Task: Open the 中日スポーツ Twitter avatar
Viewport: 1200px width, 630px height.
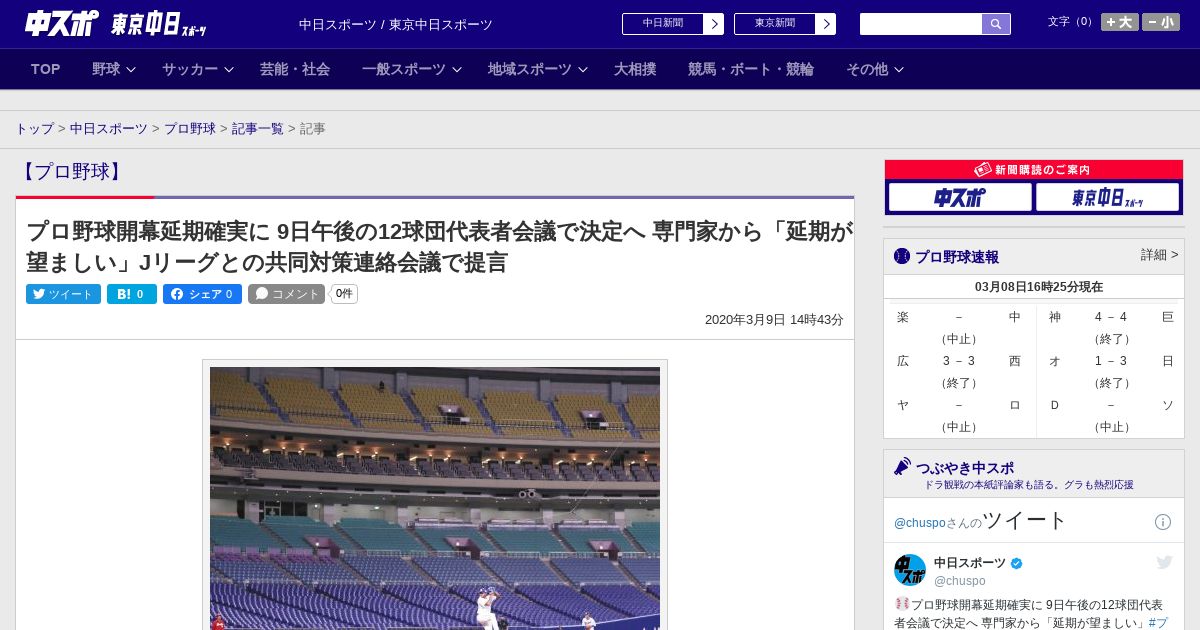Action: [x=910, y=570]
